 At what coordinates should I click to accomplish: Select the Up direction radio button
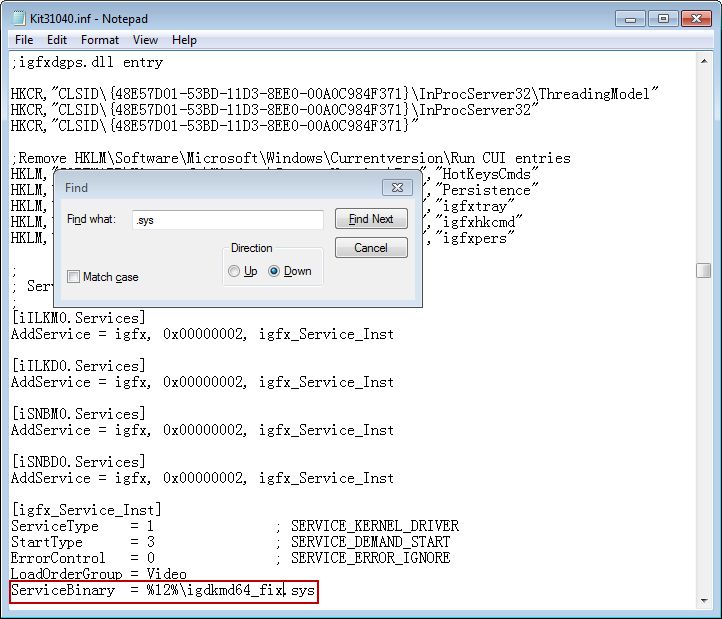[x=235, y=271]
